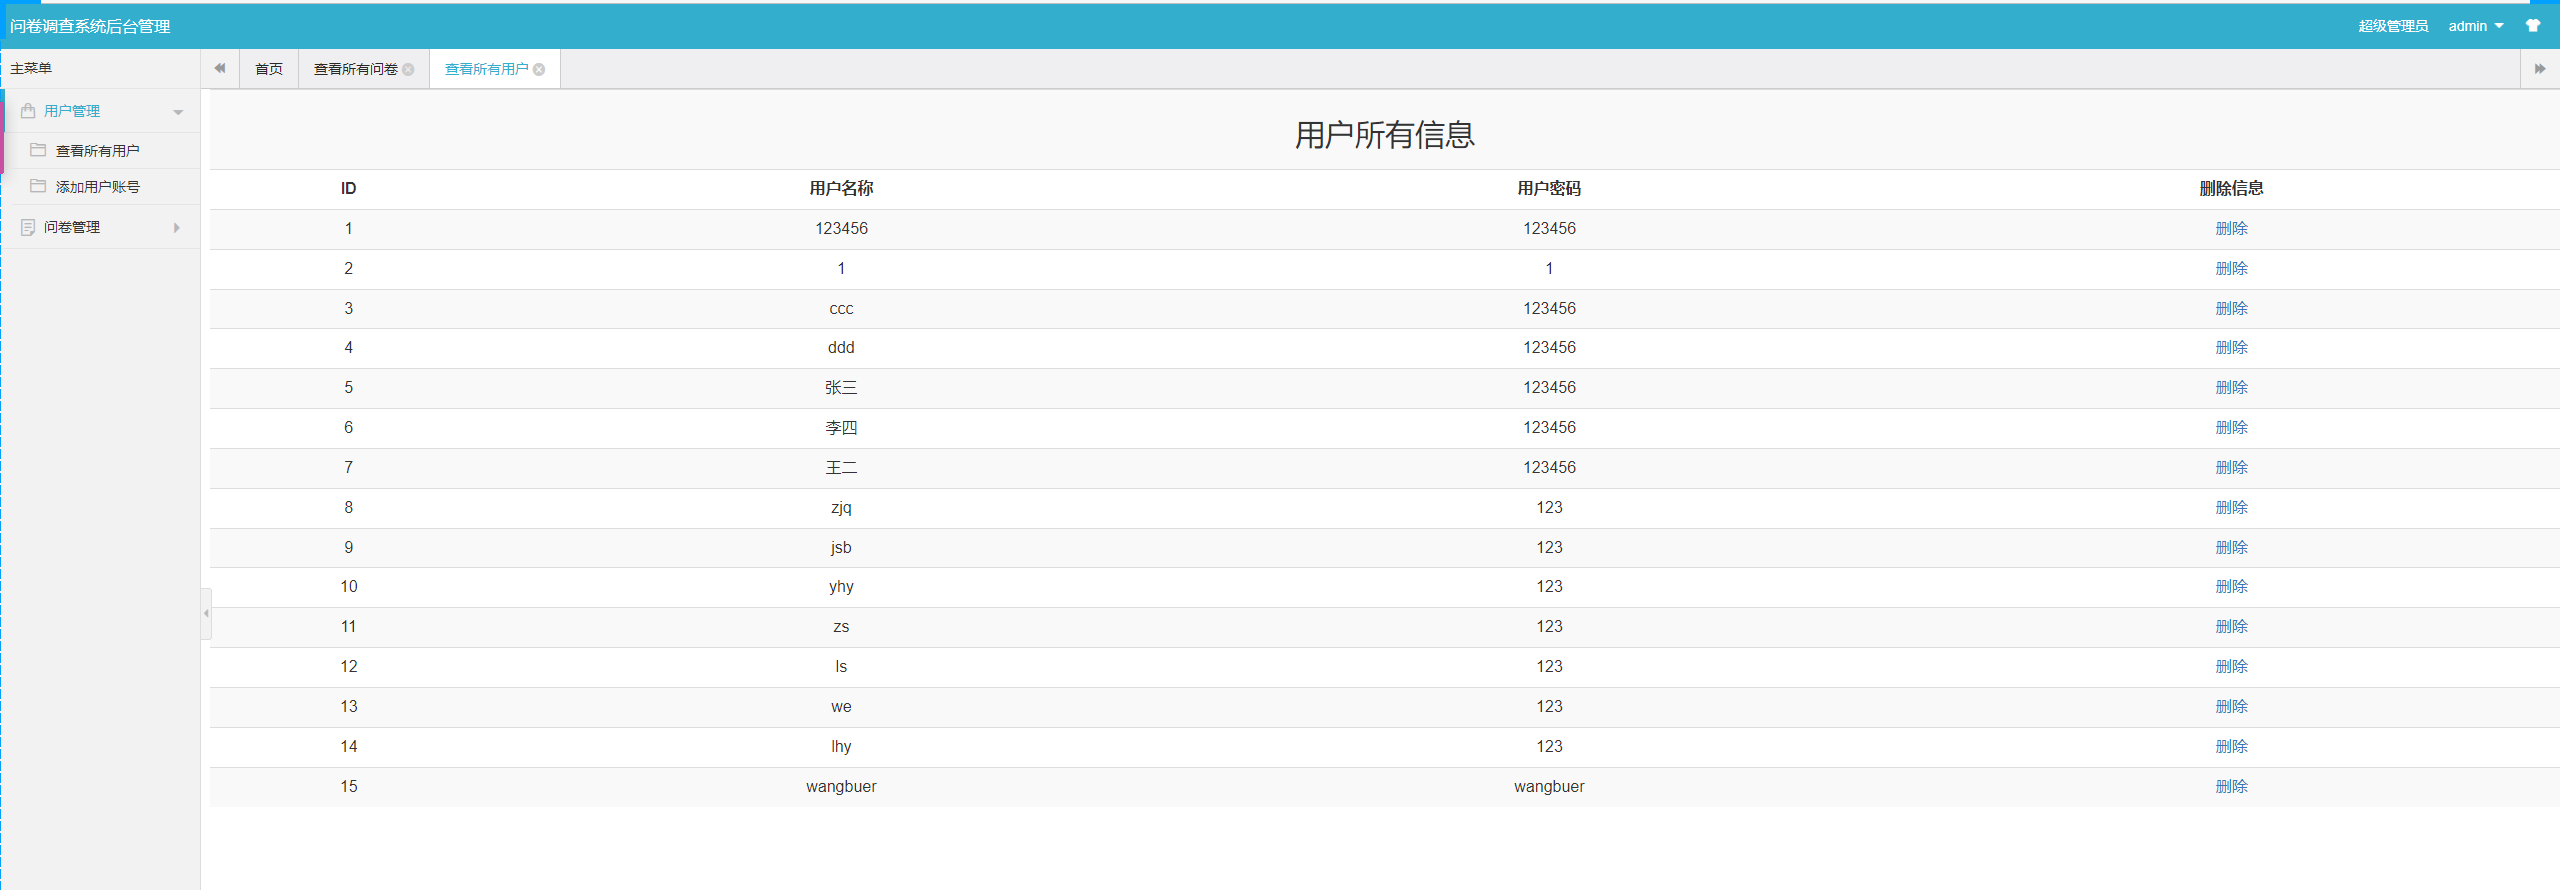Image resolution: width=2560 pixels, height=890 pixels.
Task: Close the 查看所有用户 tab
Action: (539, 69)
